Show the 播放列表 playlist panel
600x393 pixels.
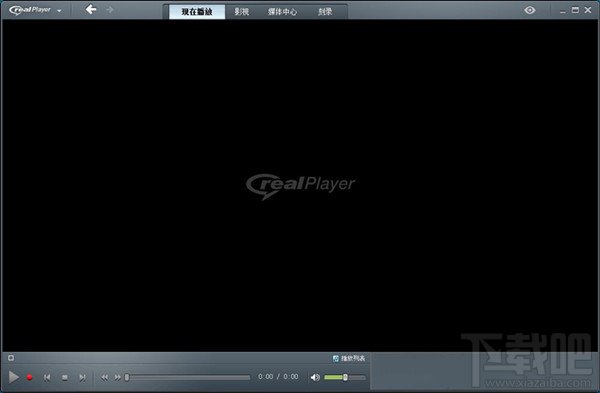pos(349,358)
